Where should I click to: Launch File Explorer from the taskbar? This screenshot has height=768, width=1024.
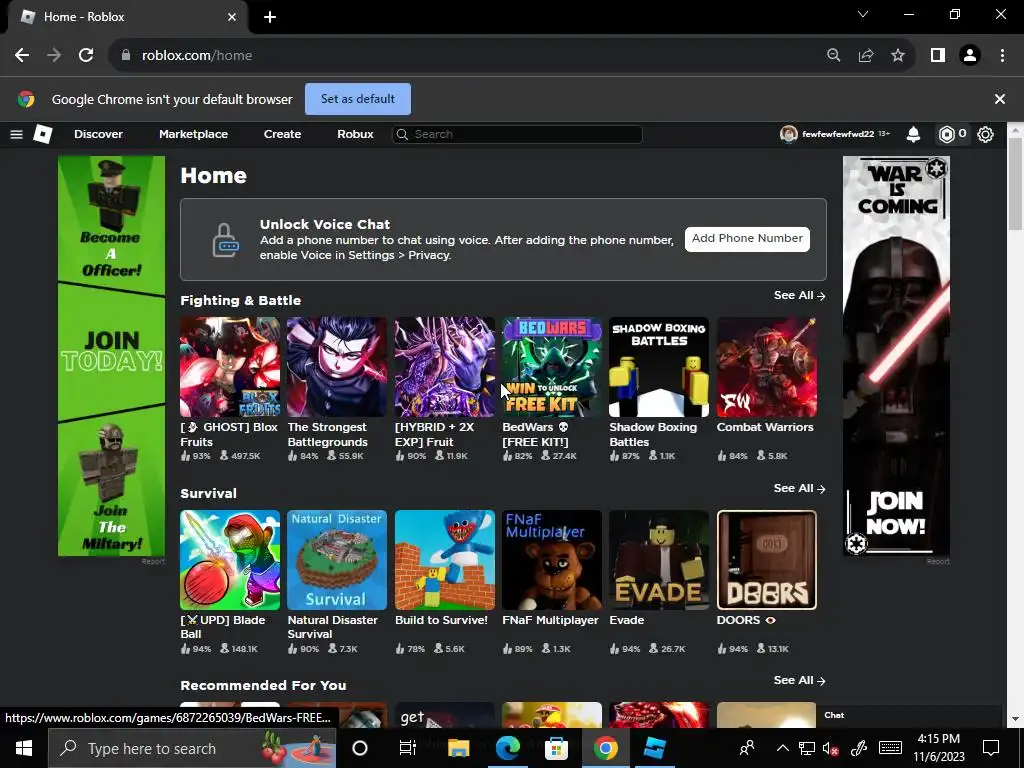click(458, 748)
